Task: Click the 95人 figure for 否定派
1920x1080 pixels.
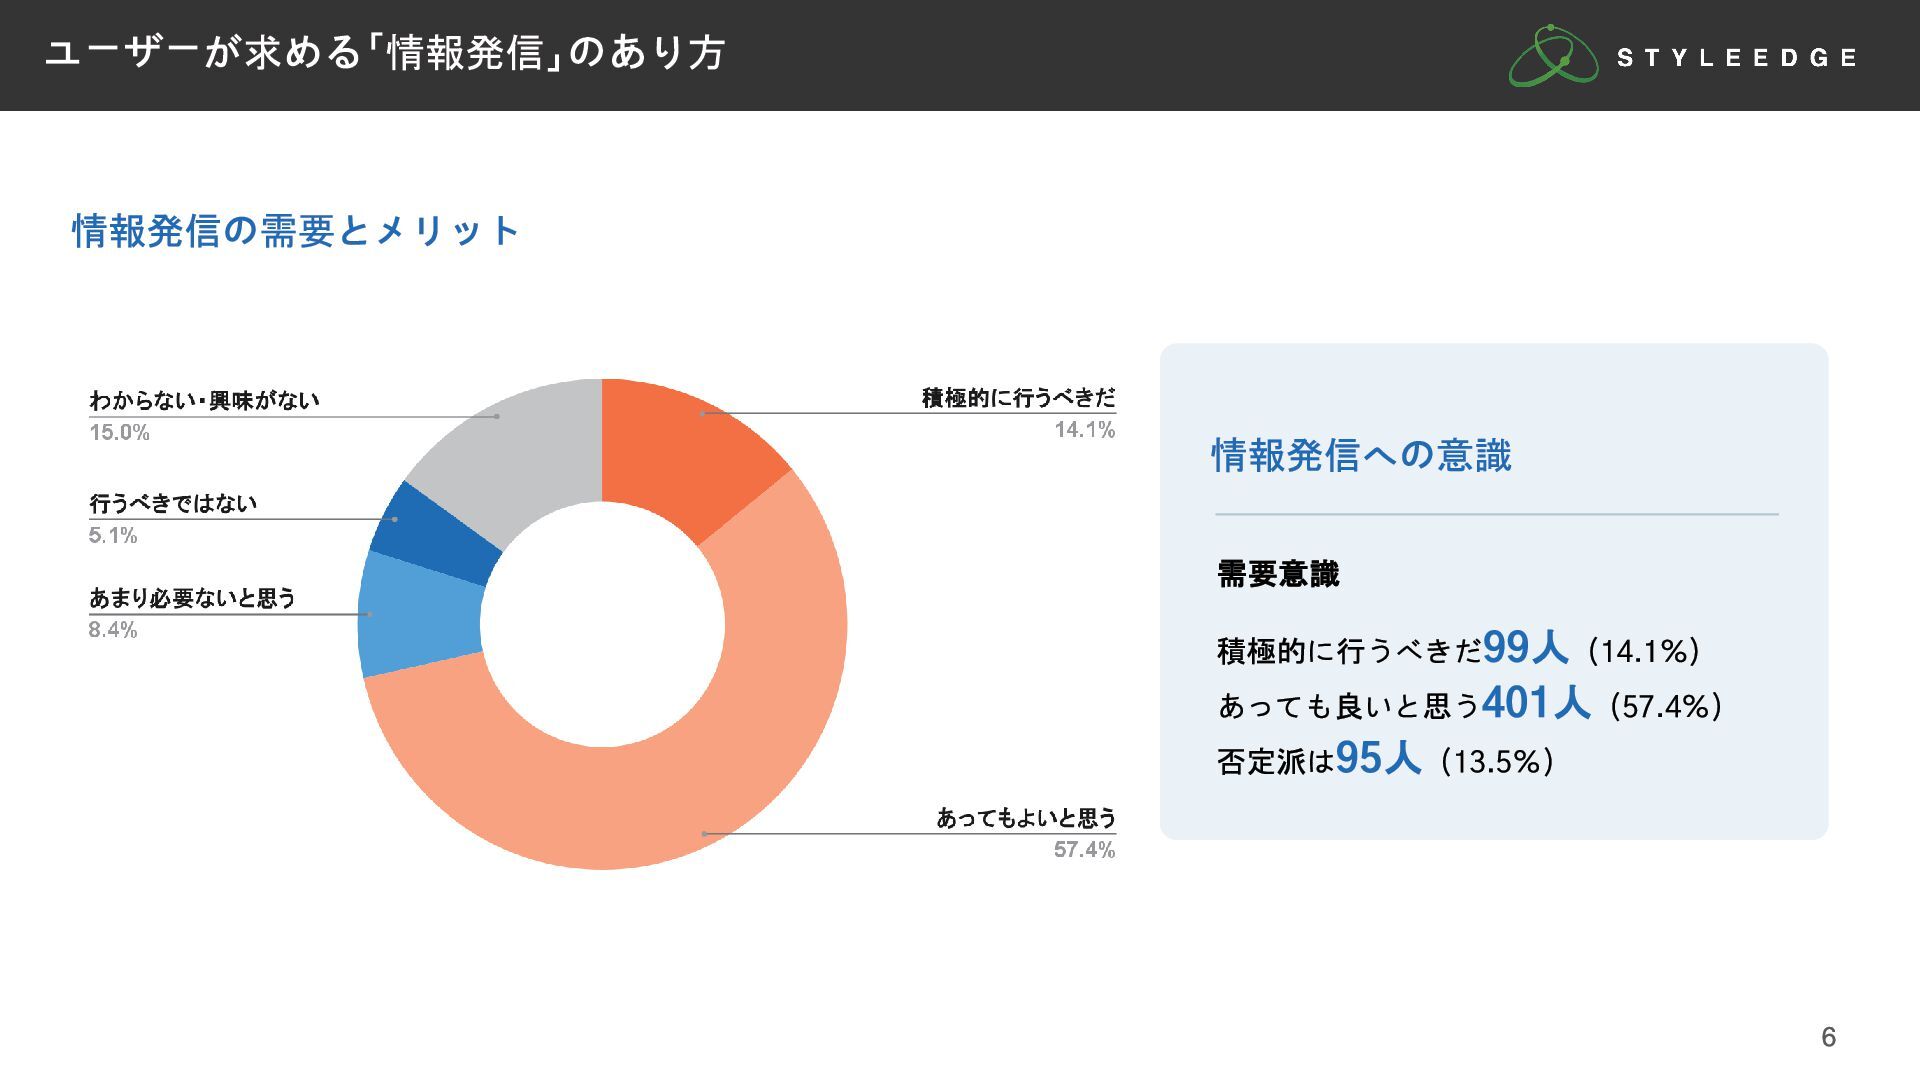Action: click(x=1378, y=758)
